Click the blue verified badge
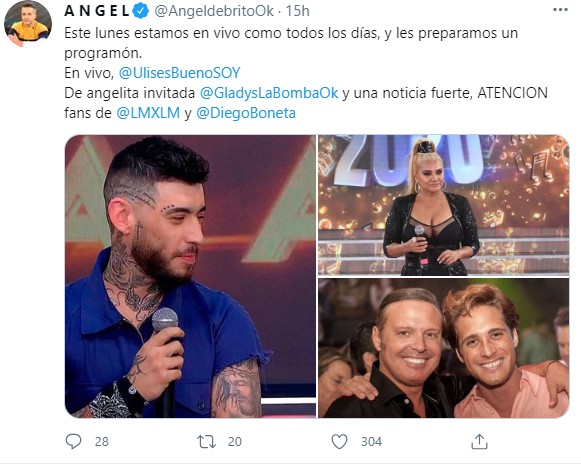581x464 pixels. pyautogui.click(x=140, y=11)
